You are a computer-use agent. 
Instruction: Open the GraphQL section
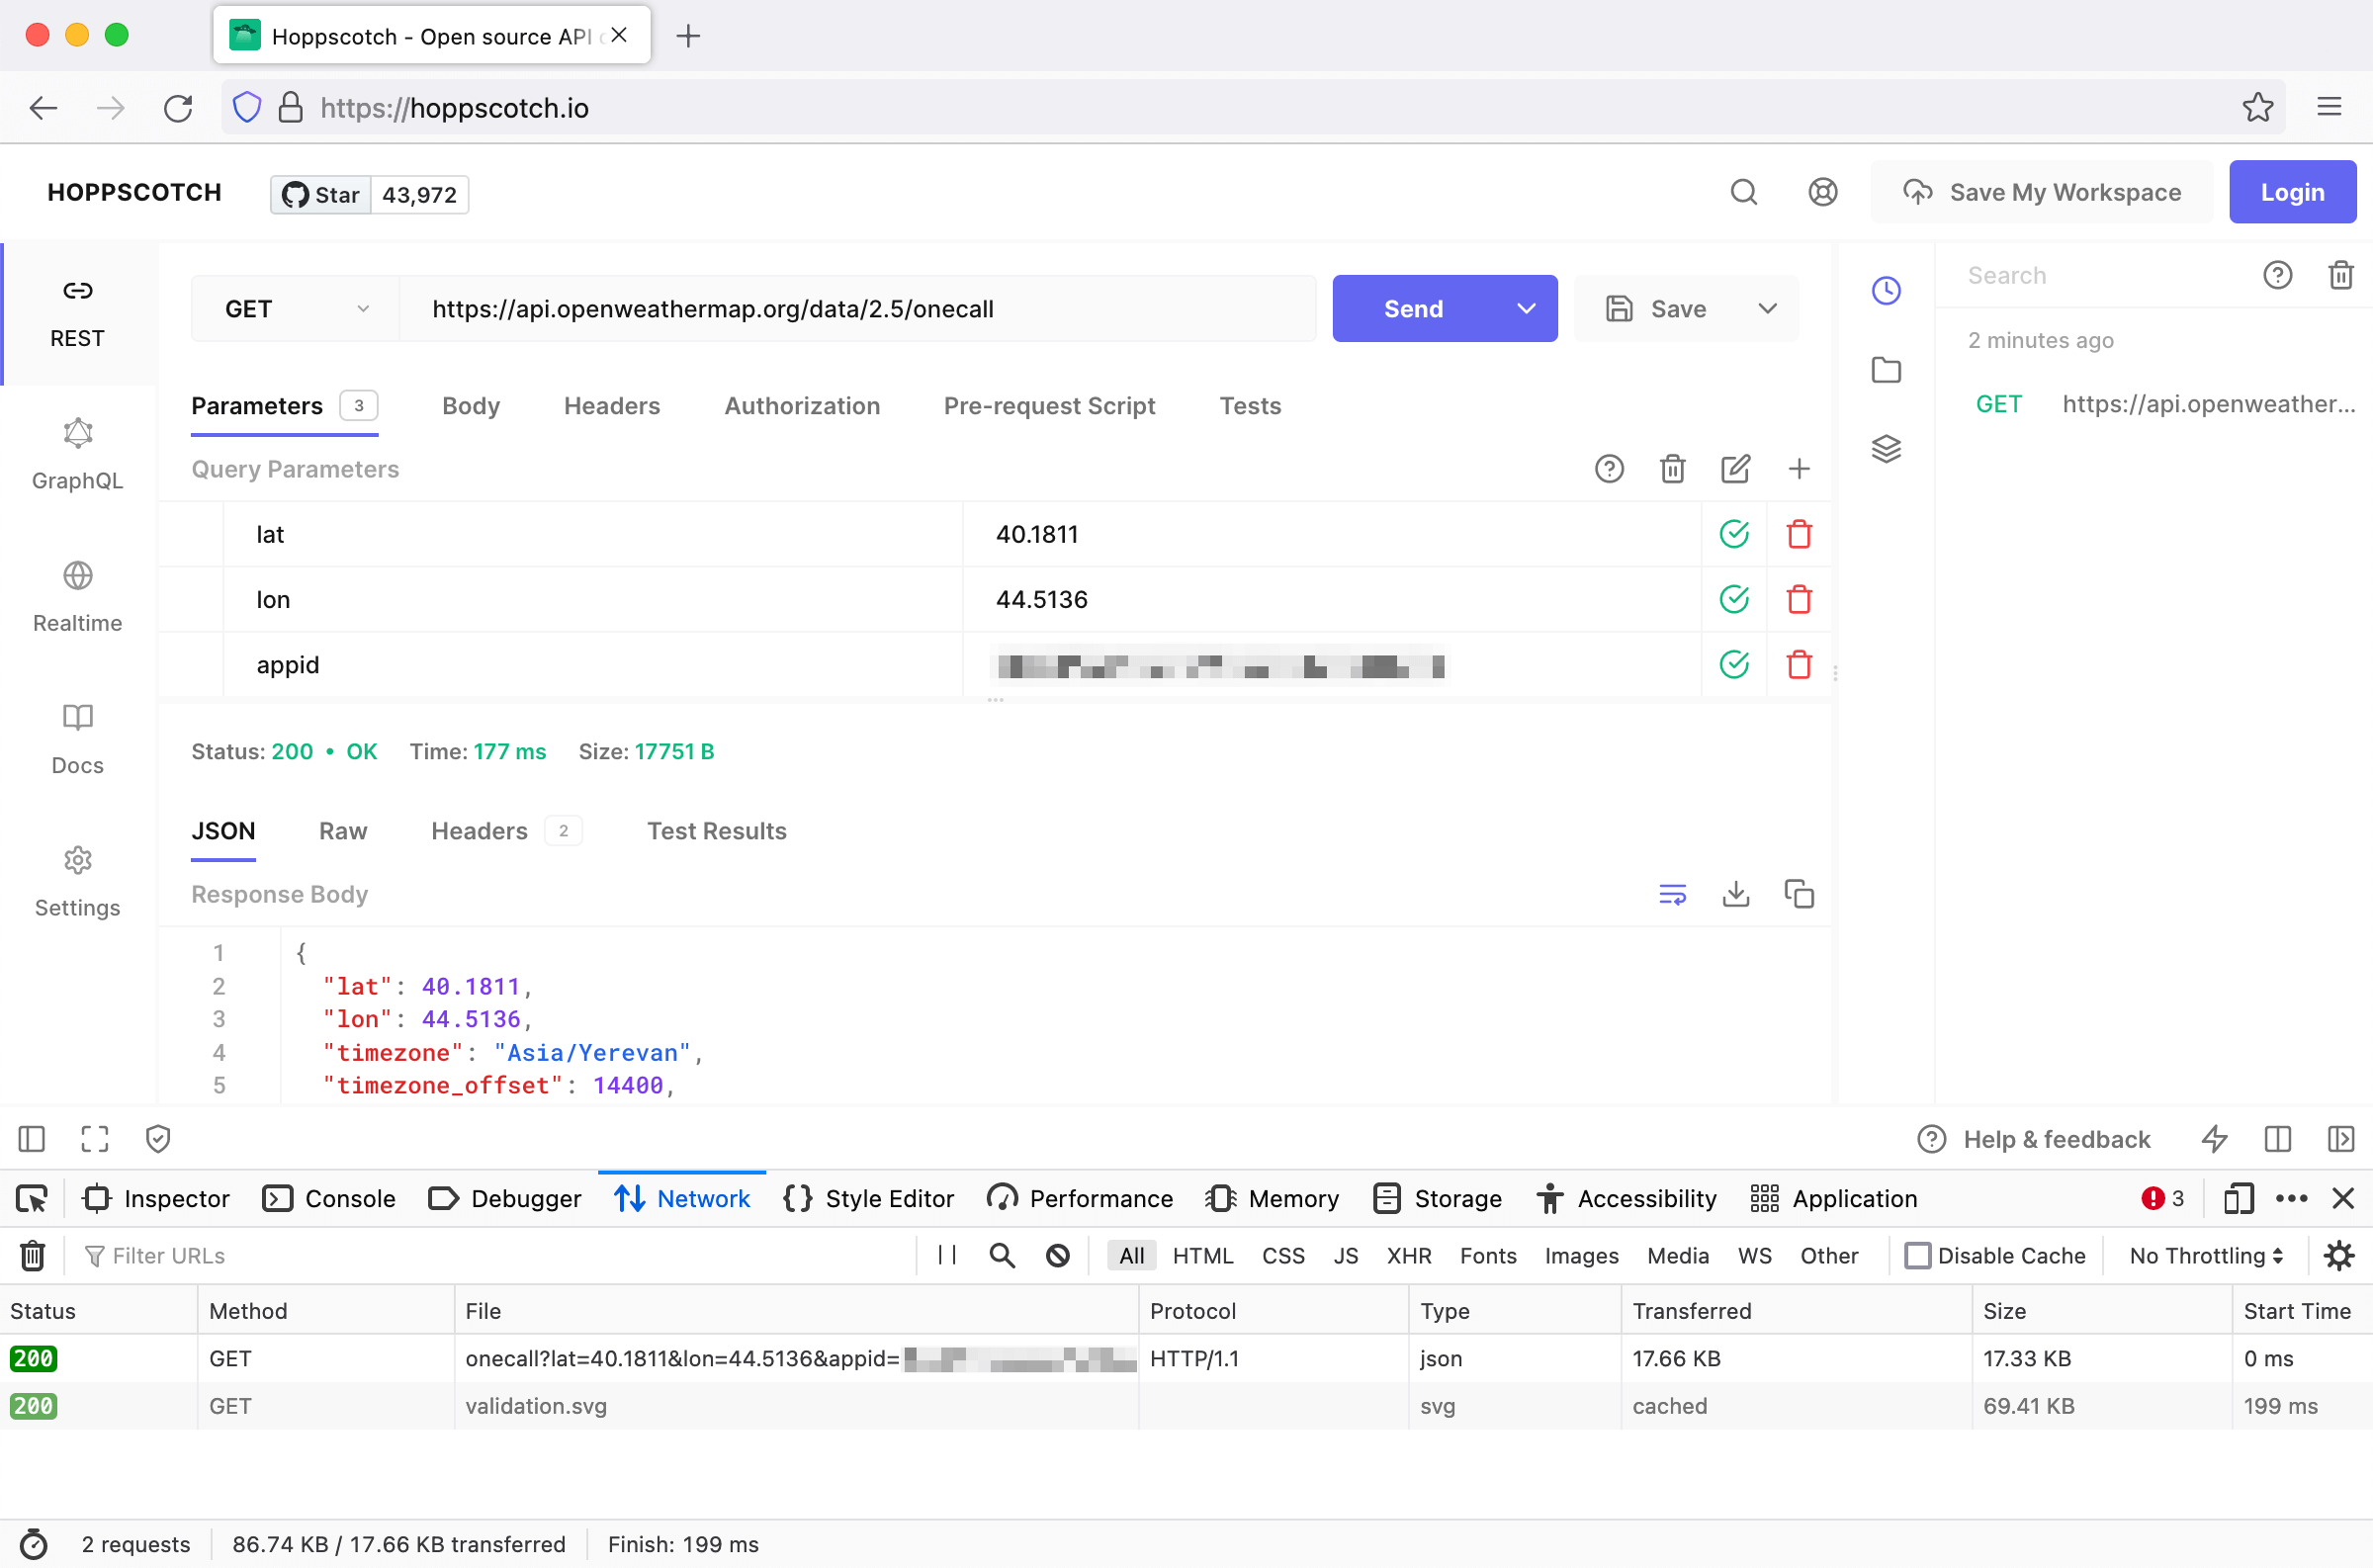coord(78,455)
